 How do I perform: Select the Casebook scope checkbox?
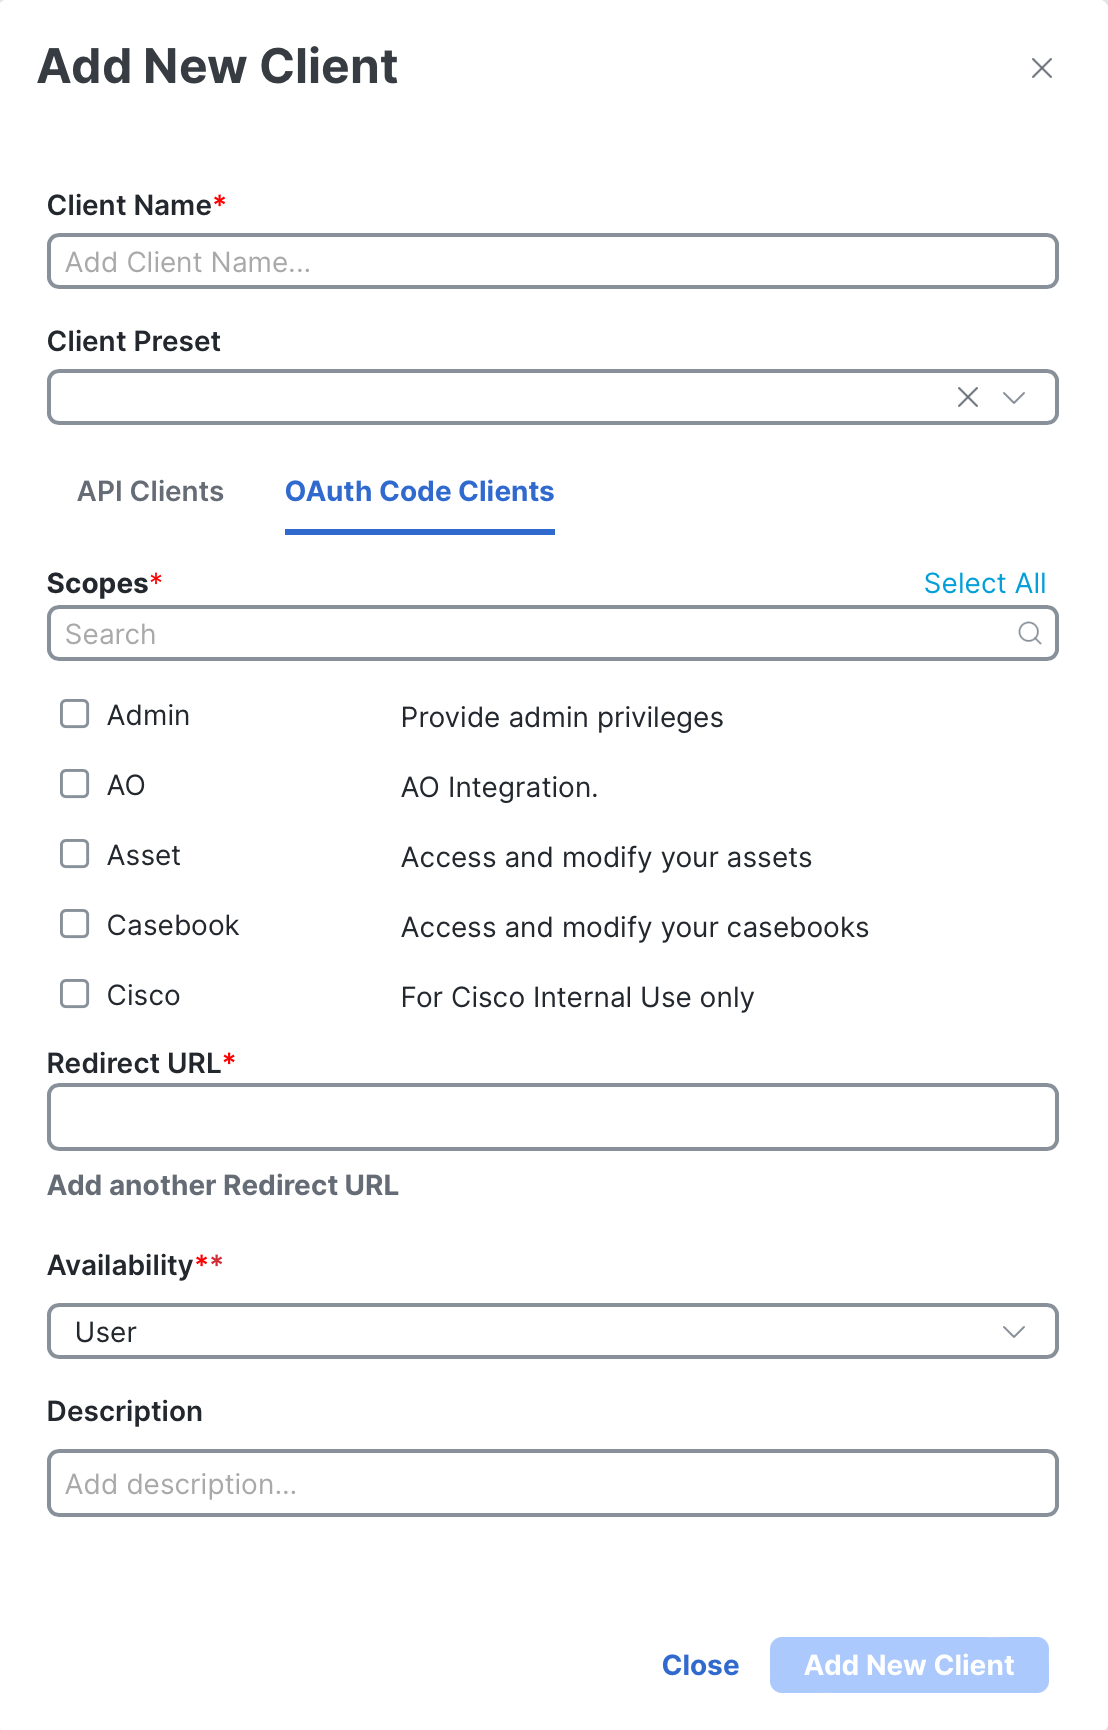(x=75, y=924)
